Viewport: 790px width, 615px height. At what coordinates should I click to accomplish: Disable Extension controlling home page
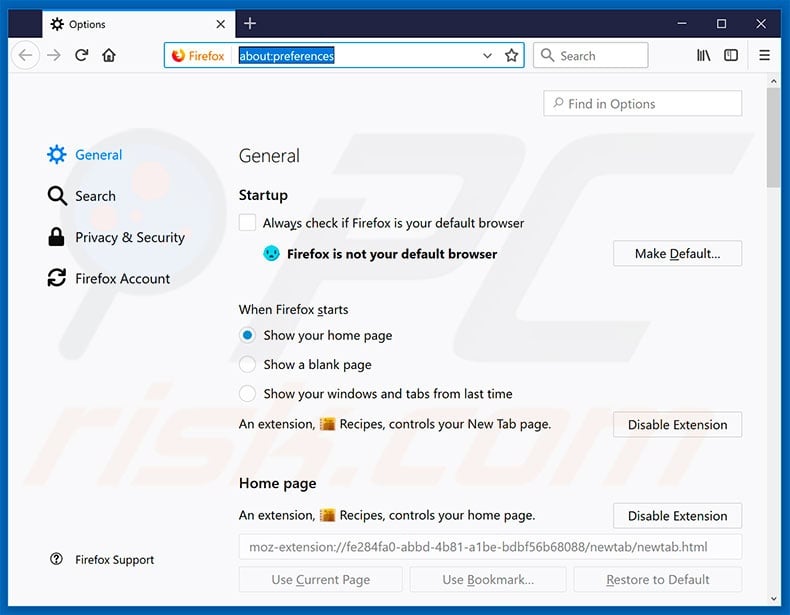coord(677,516)
